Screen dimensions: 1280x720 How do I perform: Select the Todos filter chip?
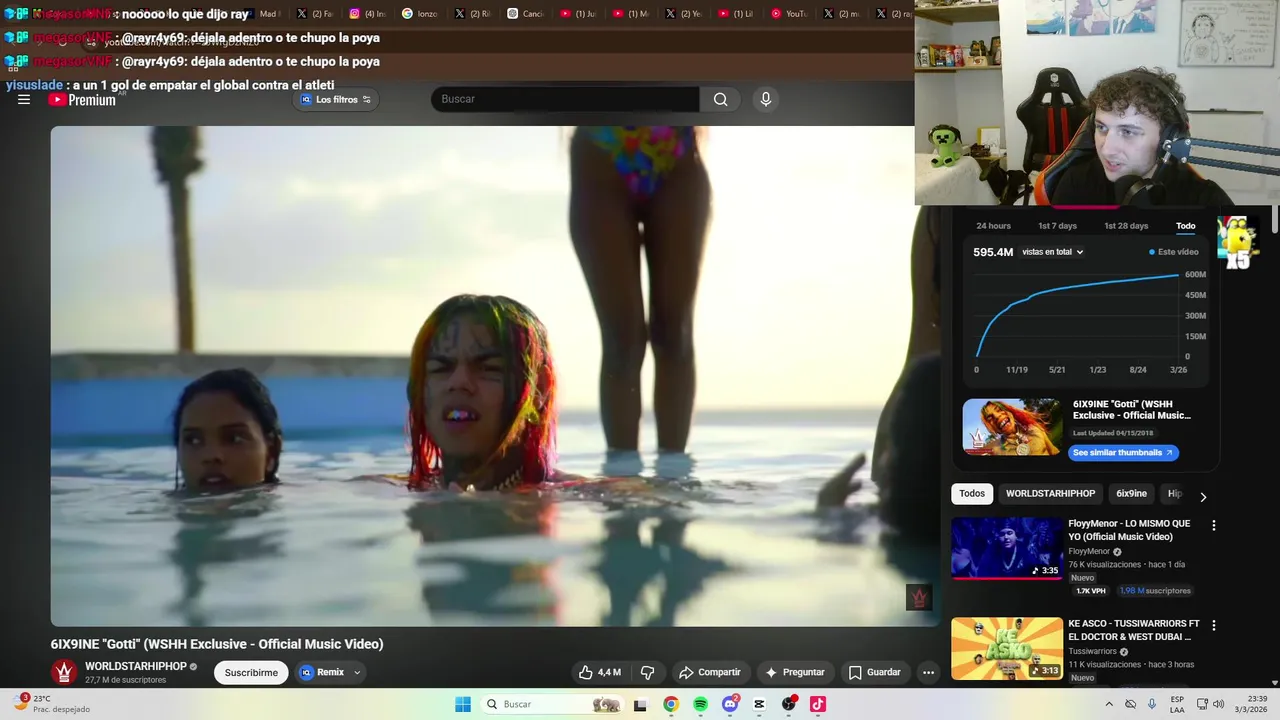point(972,494)
